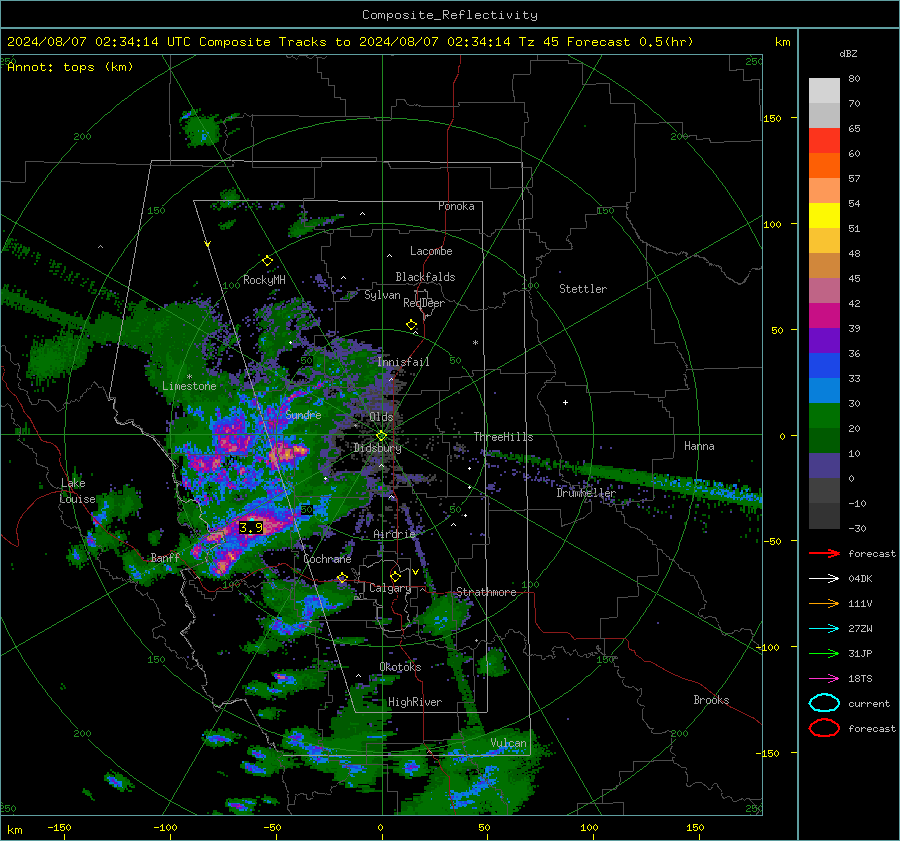Click the HighRiver town label
The width and height of the screenshot is (900, 841).
pos(415,702)
